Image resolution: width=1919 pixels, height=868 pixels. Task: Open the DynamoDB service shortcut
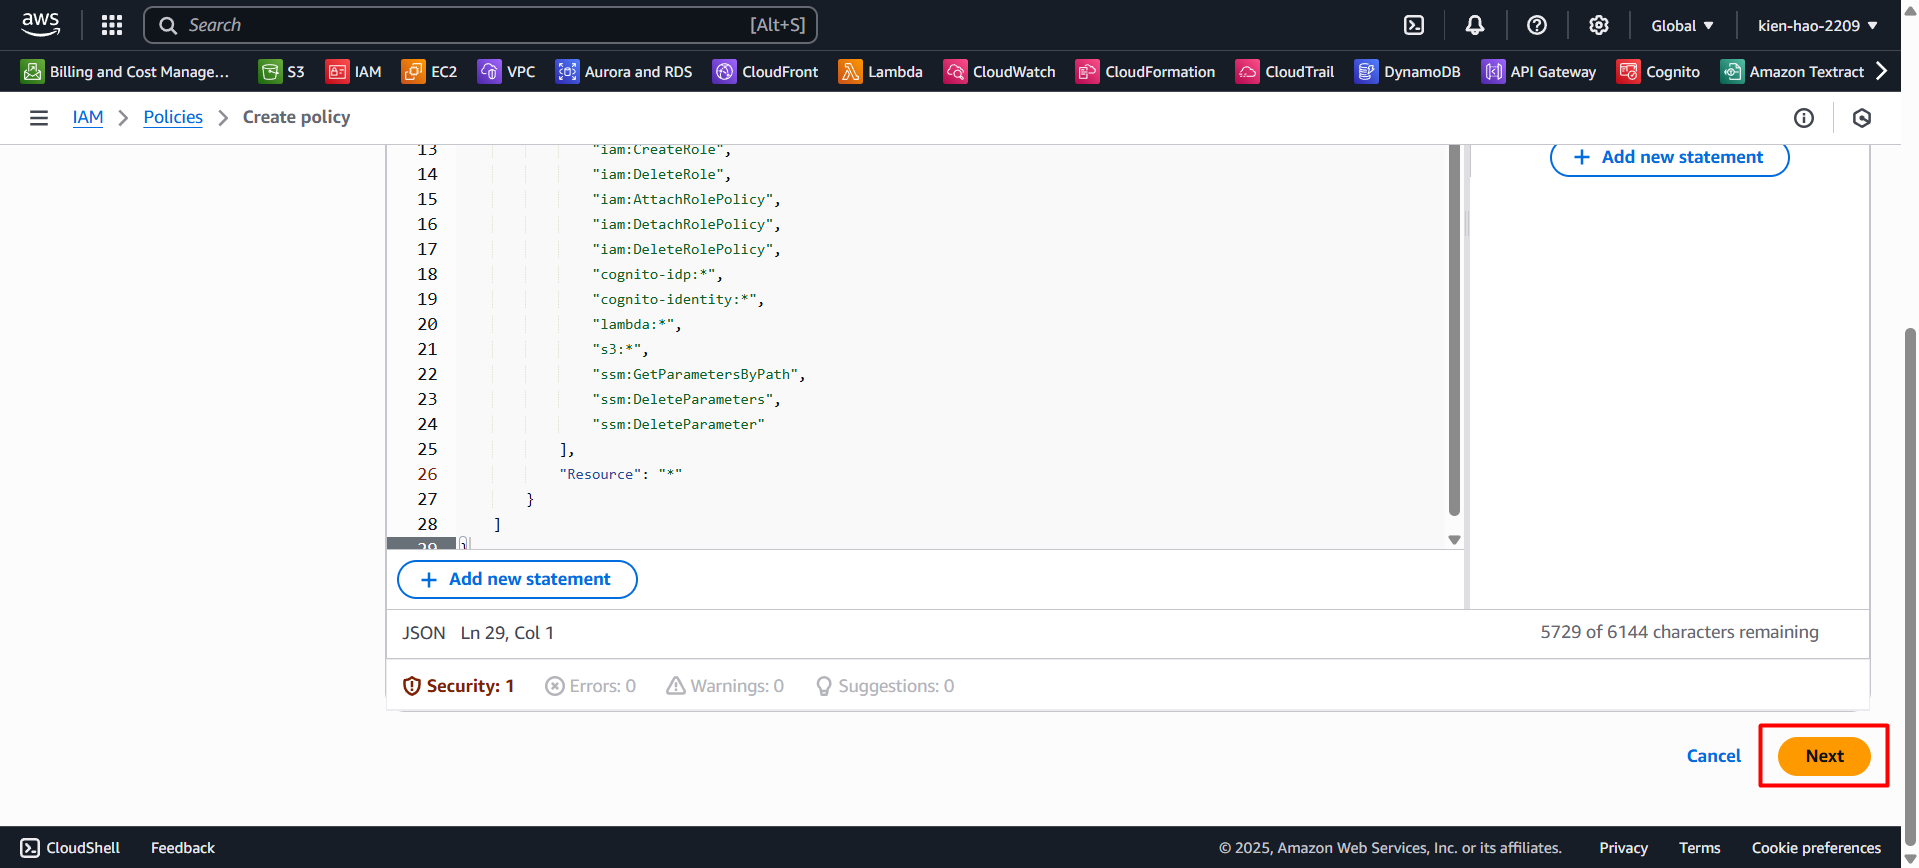click(1408, 72)
